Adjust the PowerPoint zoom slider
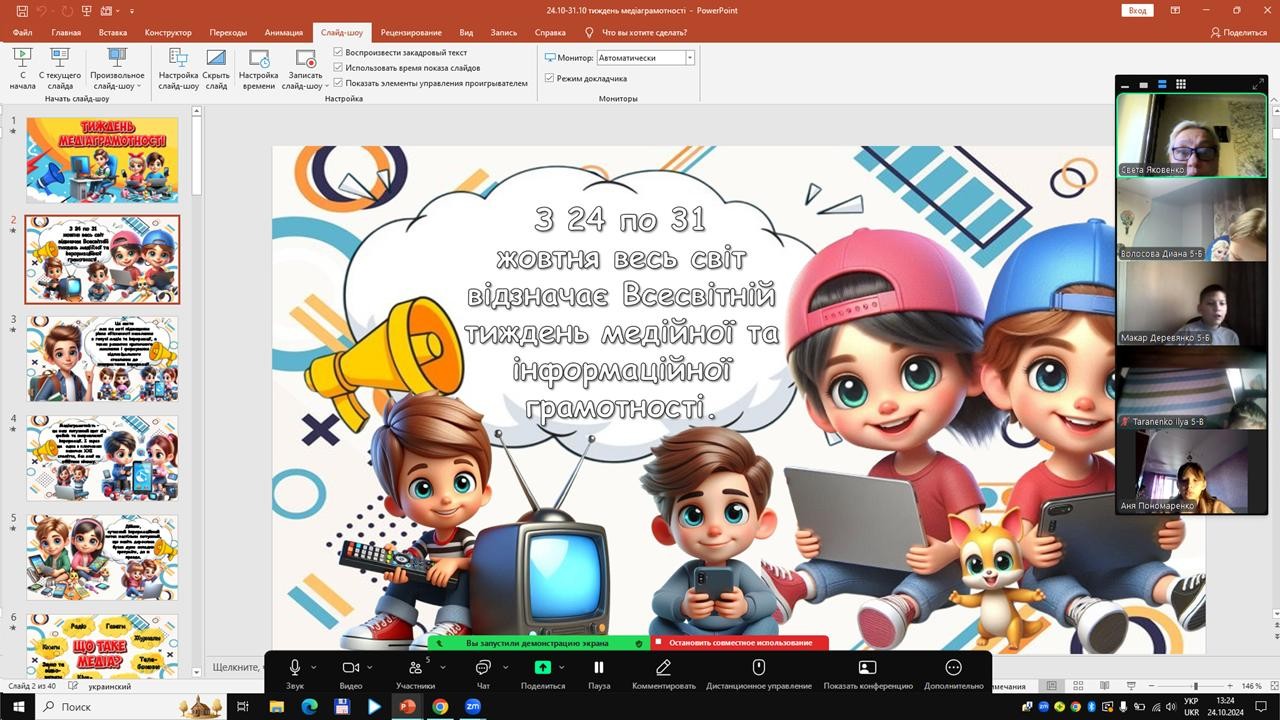The width and height of the screenshot is (1280, 720). [x=1196, y=686]
